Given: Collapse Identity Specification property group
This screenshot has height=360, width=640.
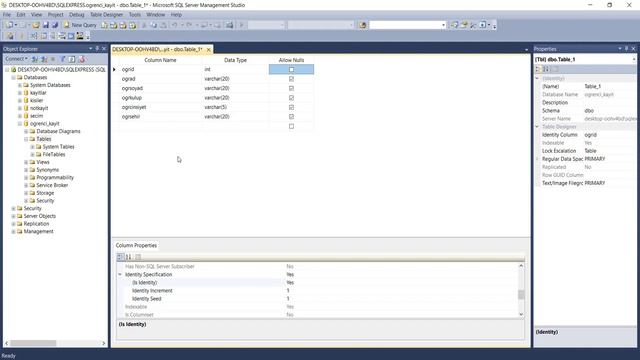Looking at the screenshot, I should click(x=120, y=275).
